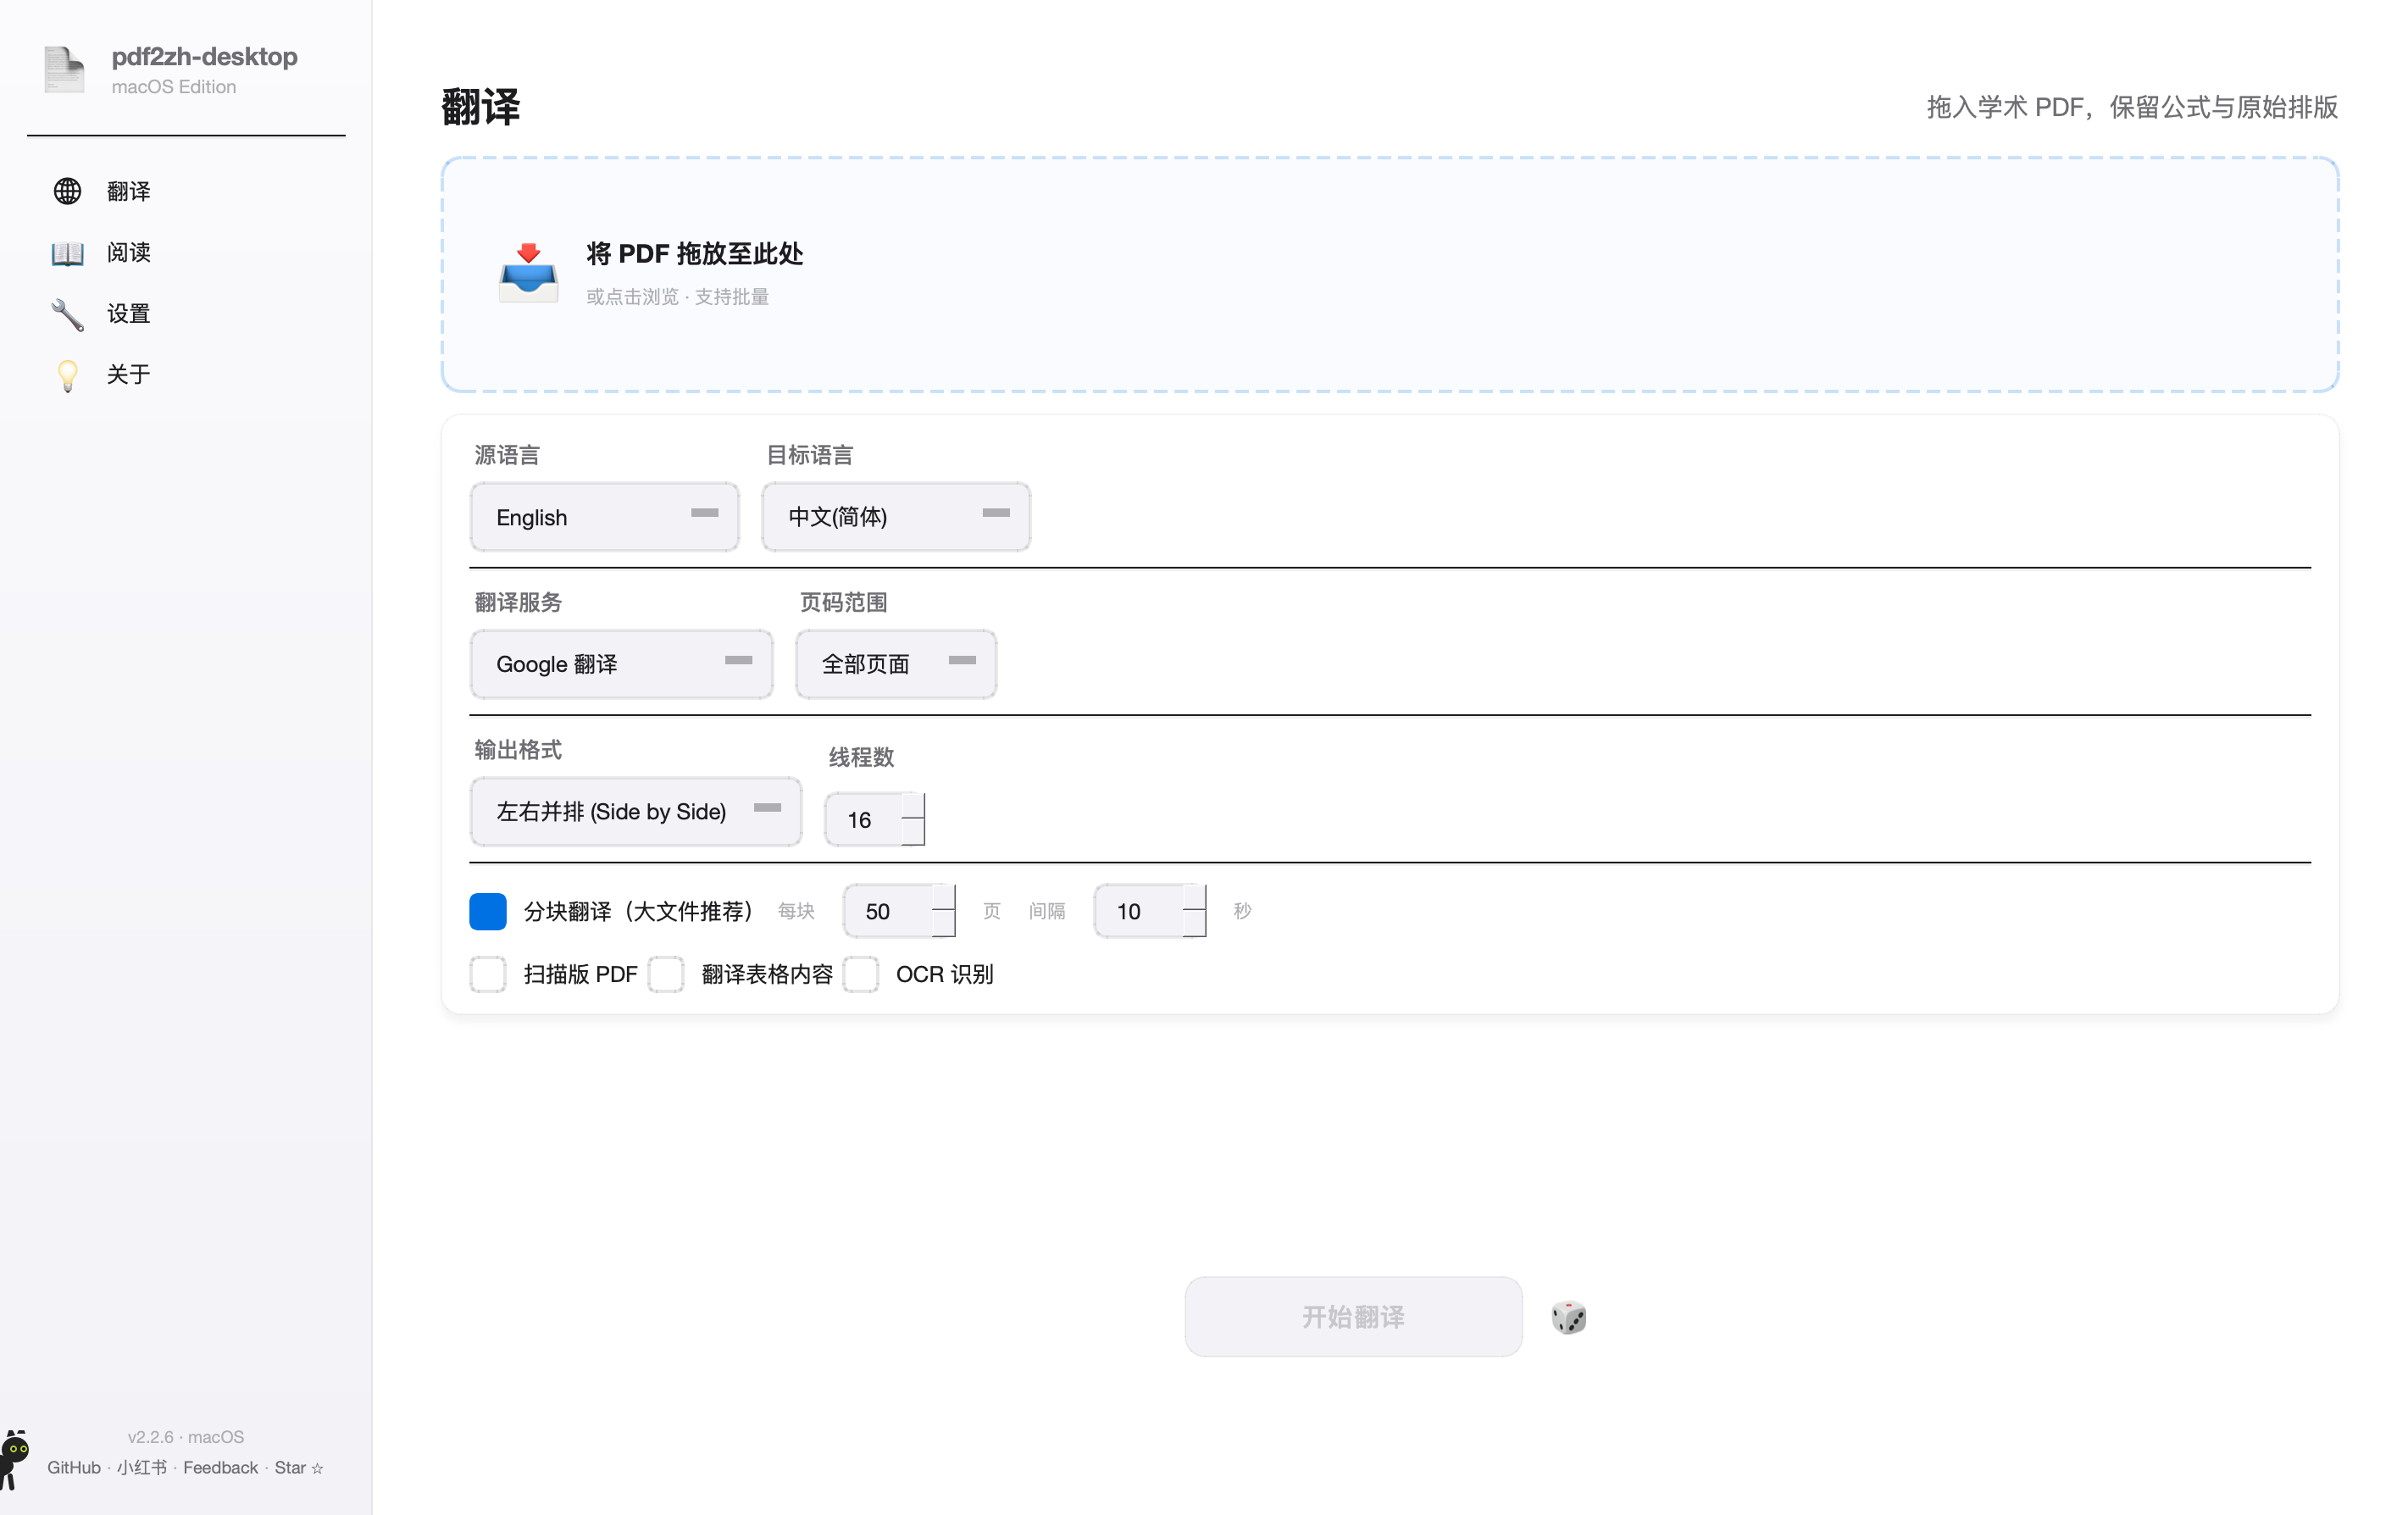Click the light bulb icon beside 关于

67,375
